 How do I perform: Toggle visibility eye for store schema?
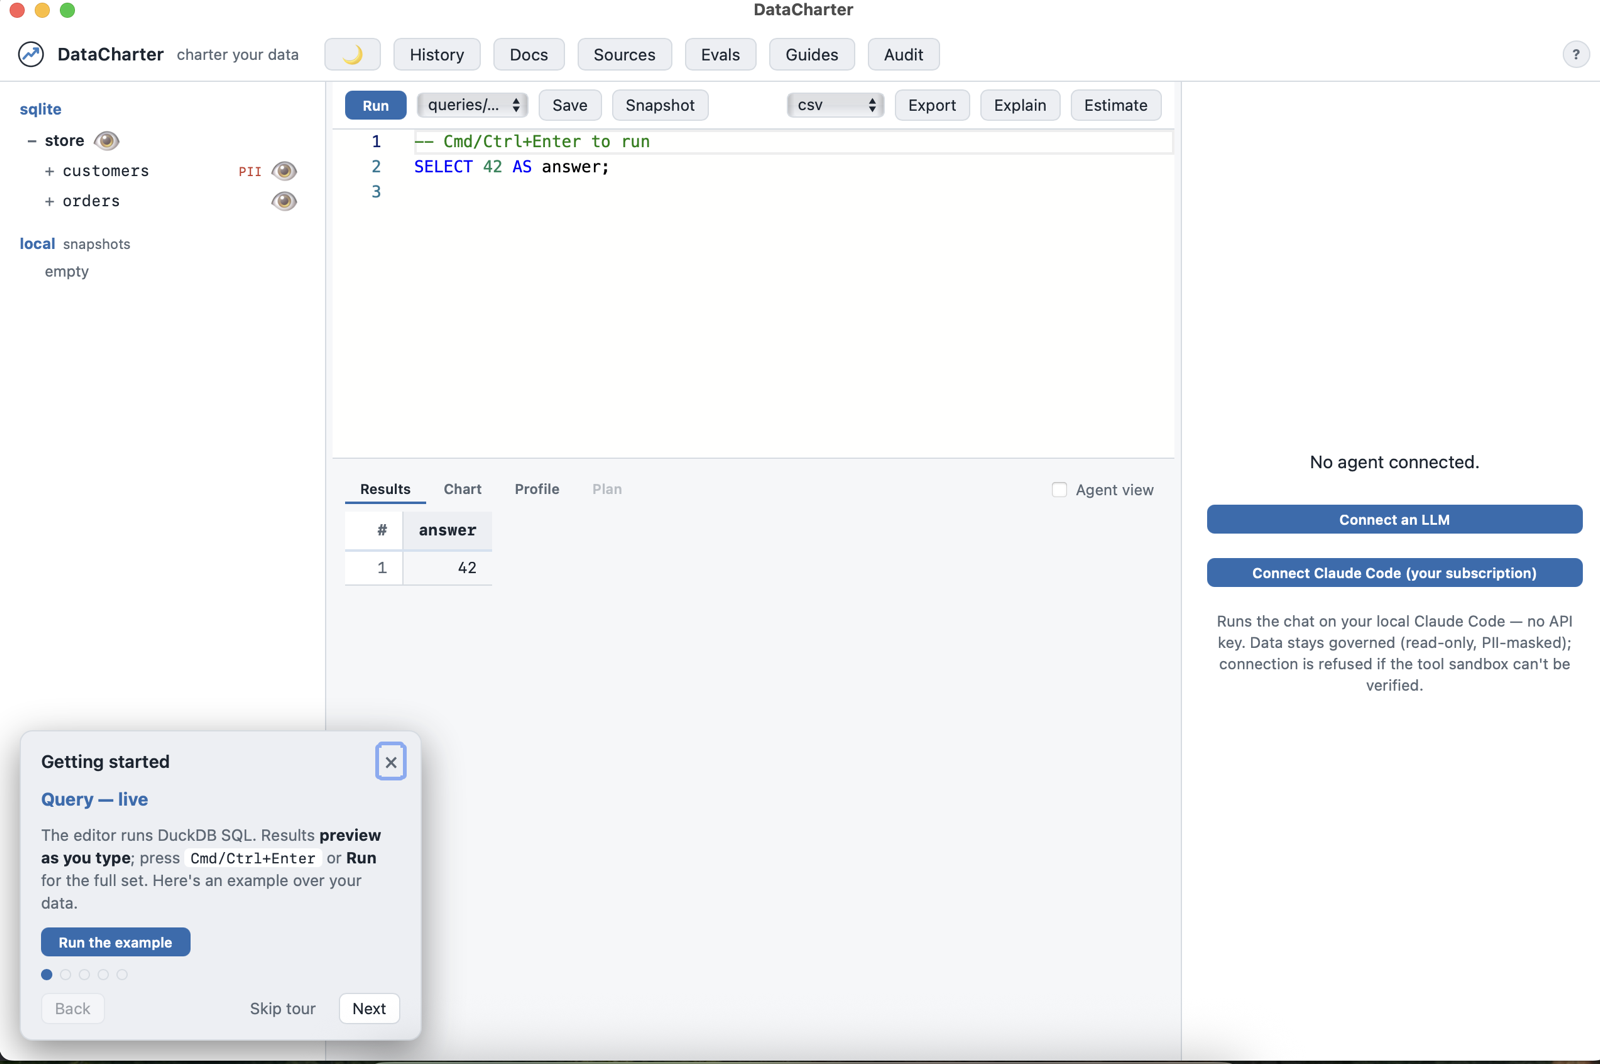click(x=106, y=140)
